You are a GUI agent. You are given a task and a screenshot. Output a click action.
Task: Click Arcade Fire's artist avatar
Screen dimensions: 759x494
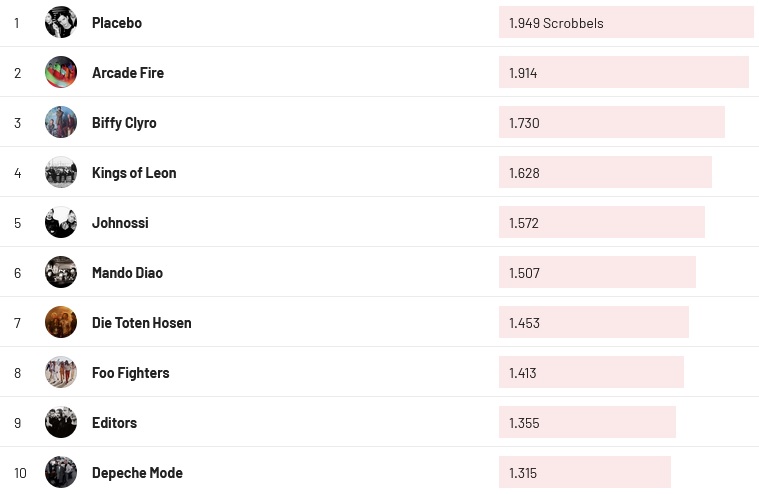[x=61, y=72]
